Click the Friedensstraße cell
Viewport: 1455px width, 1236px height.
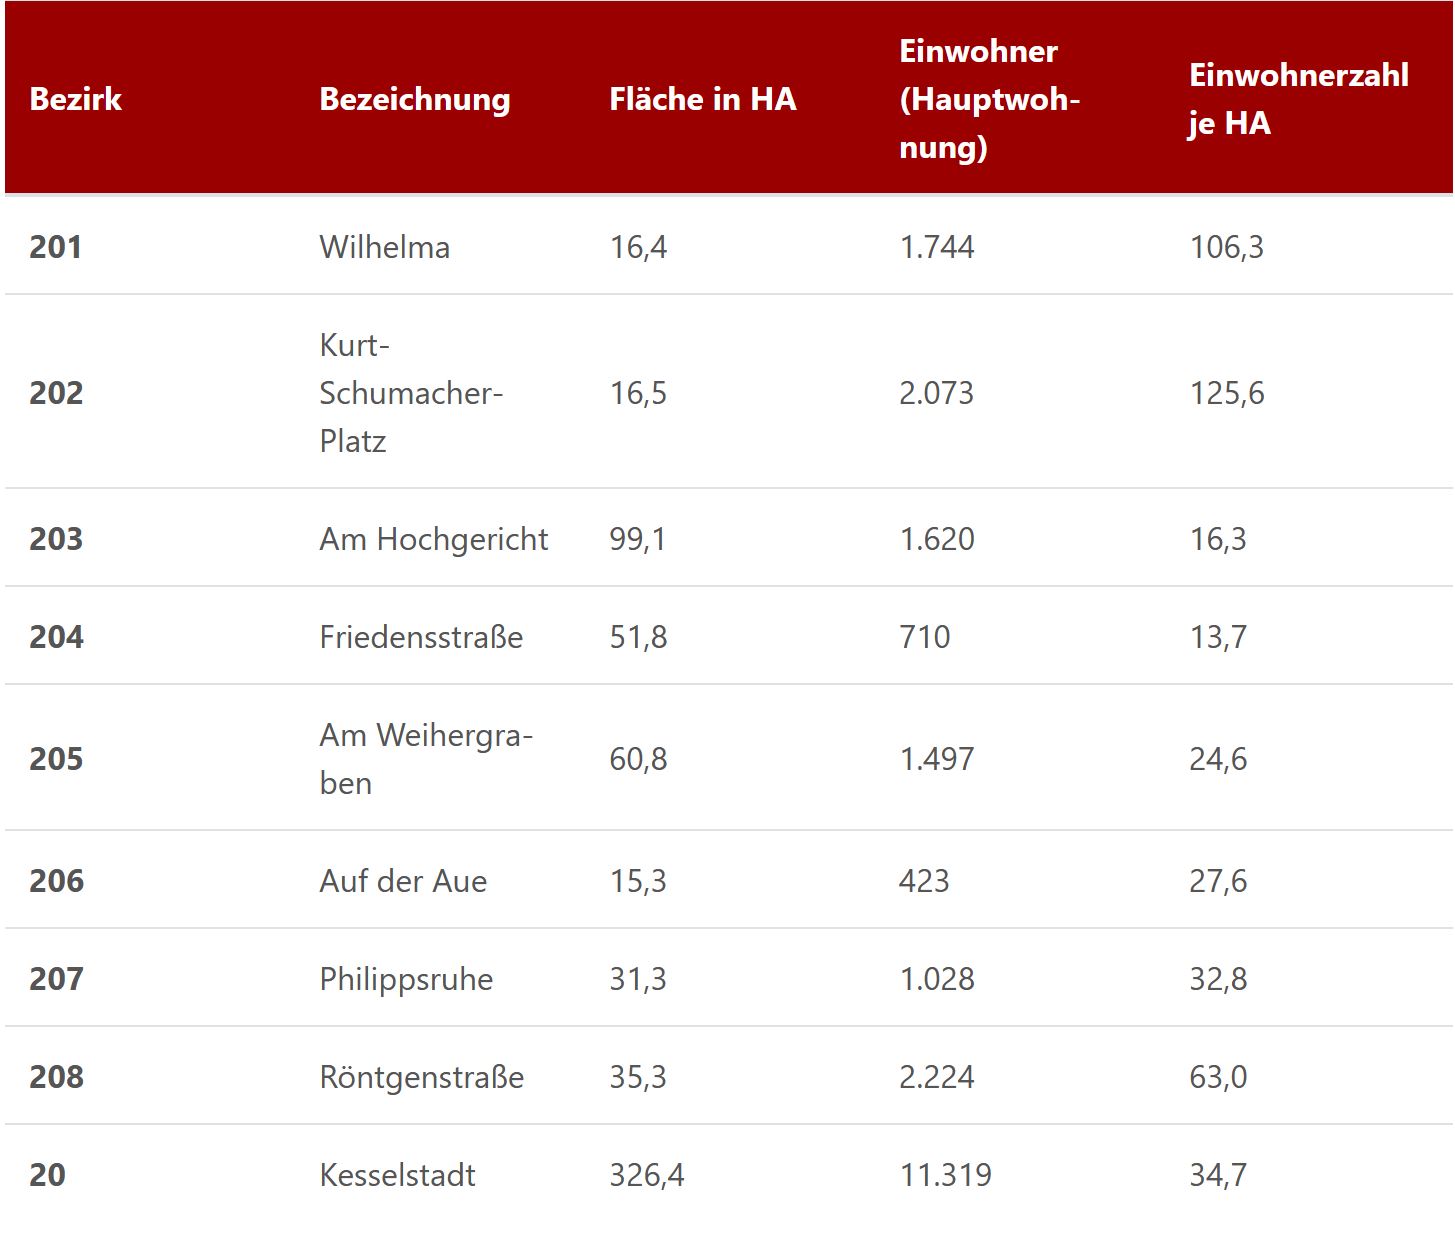421,637
